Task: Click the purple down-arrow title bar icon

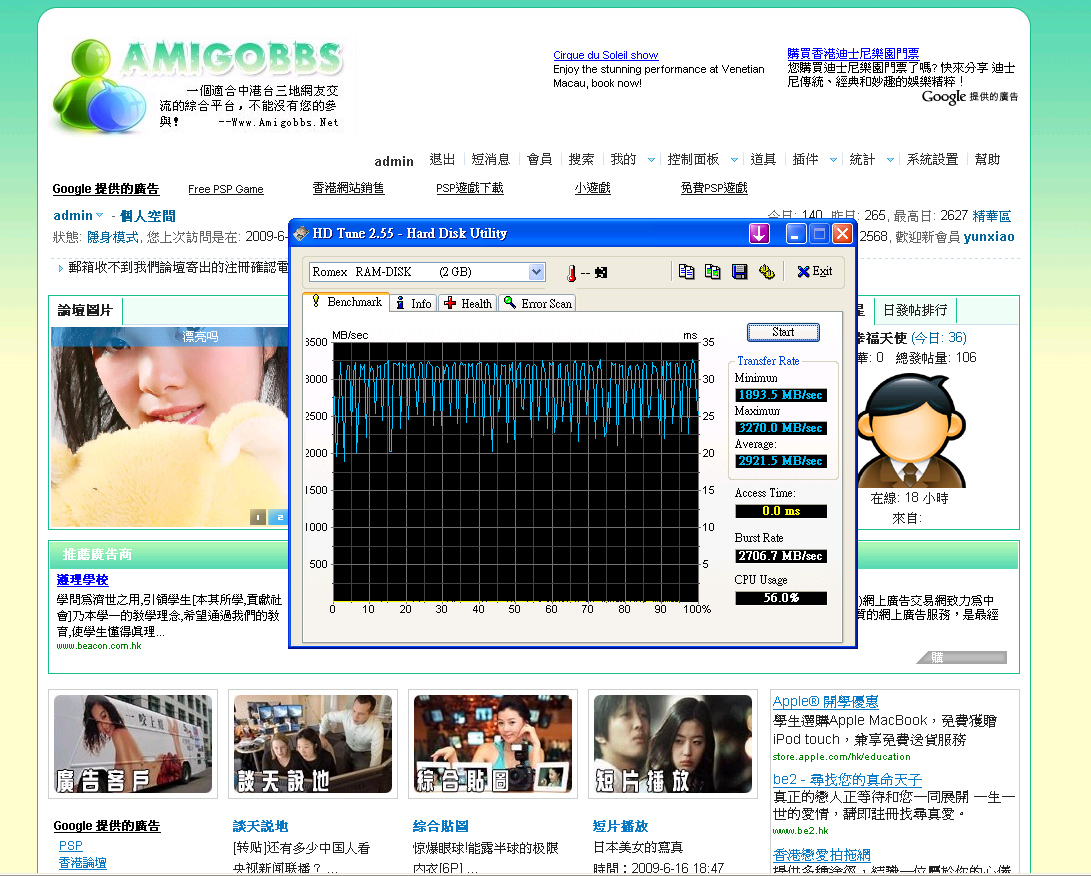Action: 759,234
